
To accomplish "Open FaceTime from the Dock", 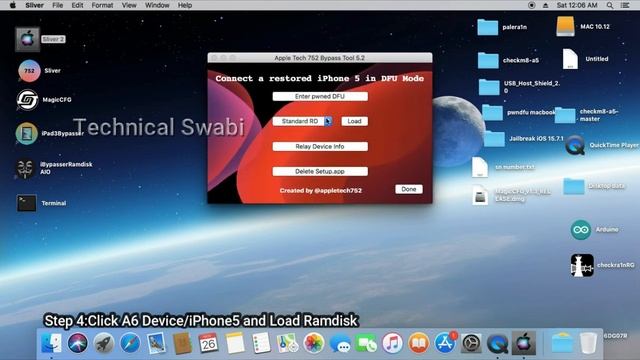I will click(366, 343).
